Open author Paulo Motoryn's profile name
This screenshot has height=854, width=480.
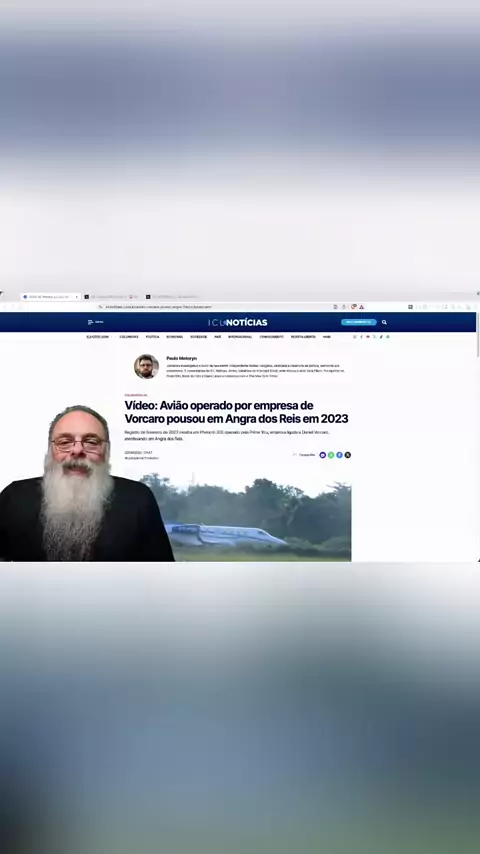pyautogui.click(x=182, y=358)
